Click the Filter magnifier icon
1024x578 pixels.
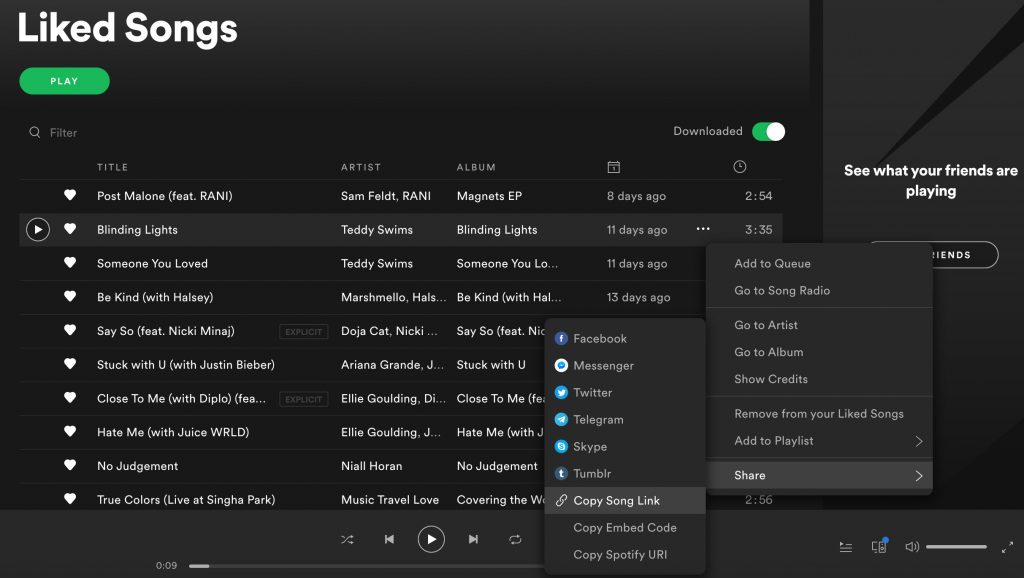(x=35, y=132)
